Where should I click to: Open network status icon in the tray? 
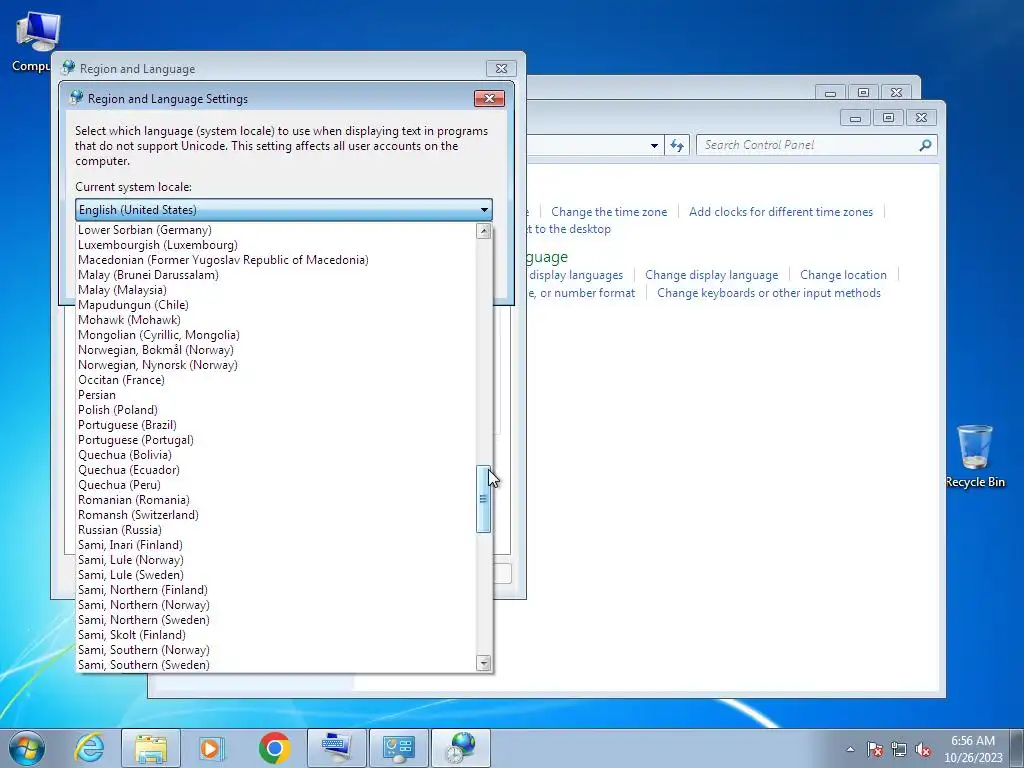point(899,749)
